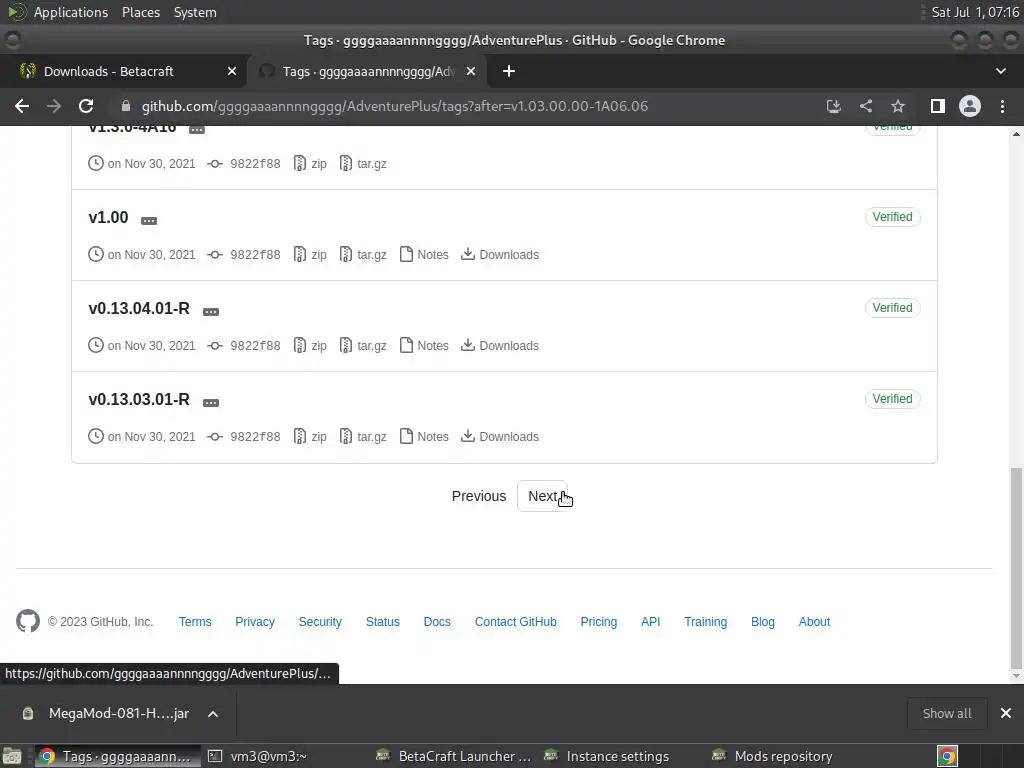The height and width of the screenshot is (768, 1024).
Task: Open the System menu
Action: [195, 12]
